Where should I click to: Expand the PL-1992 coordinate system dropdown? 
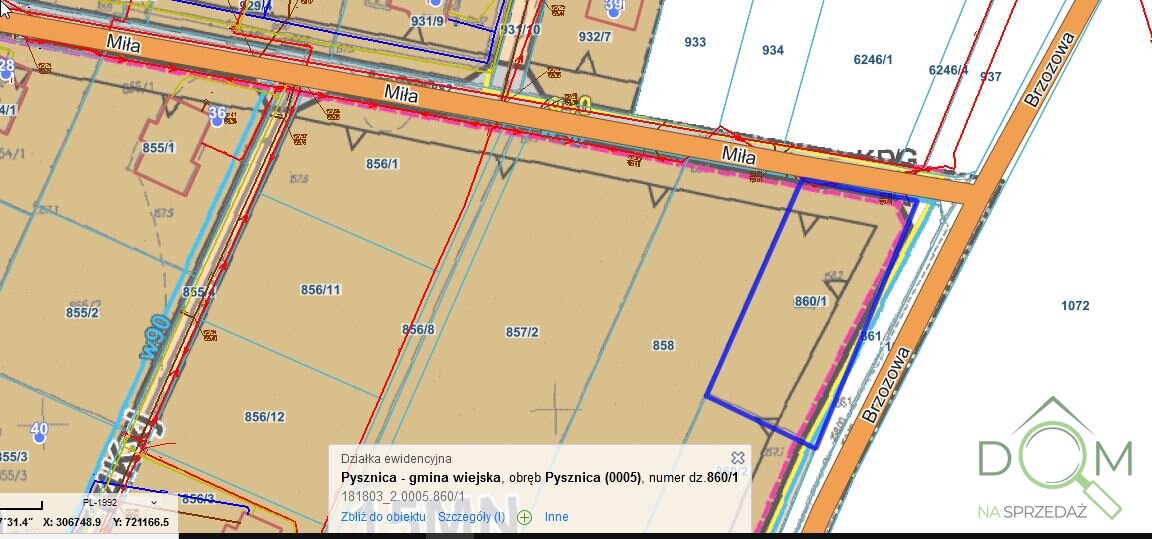[x=120, y=503]
